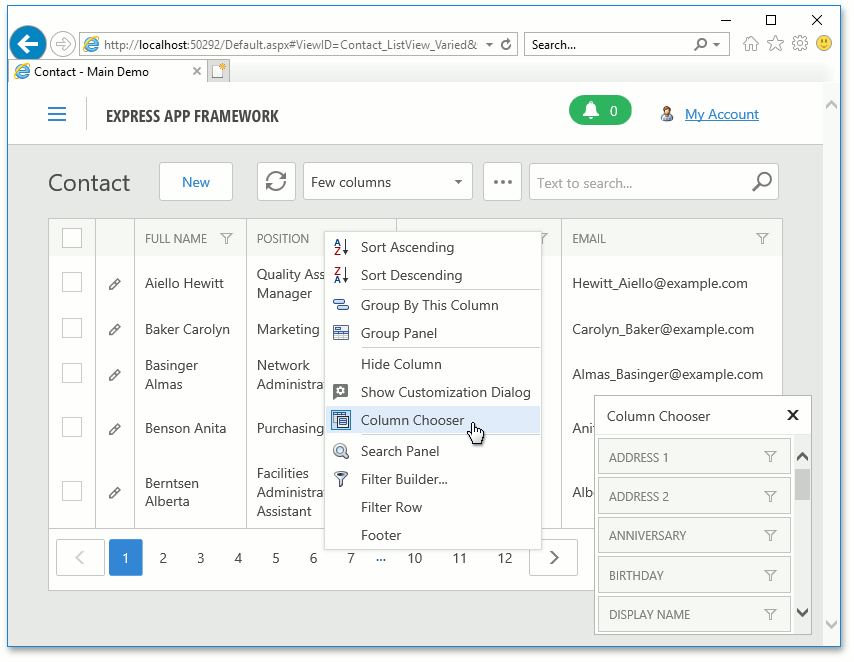Viewport: 854px width, 662px height.
Task: Click filter icon on DISPLAY NAME chooser item
Action: (770, 615)
